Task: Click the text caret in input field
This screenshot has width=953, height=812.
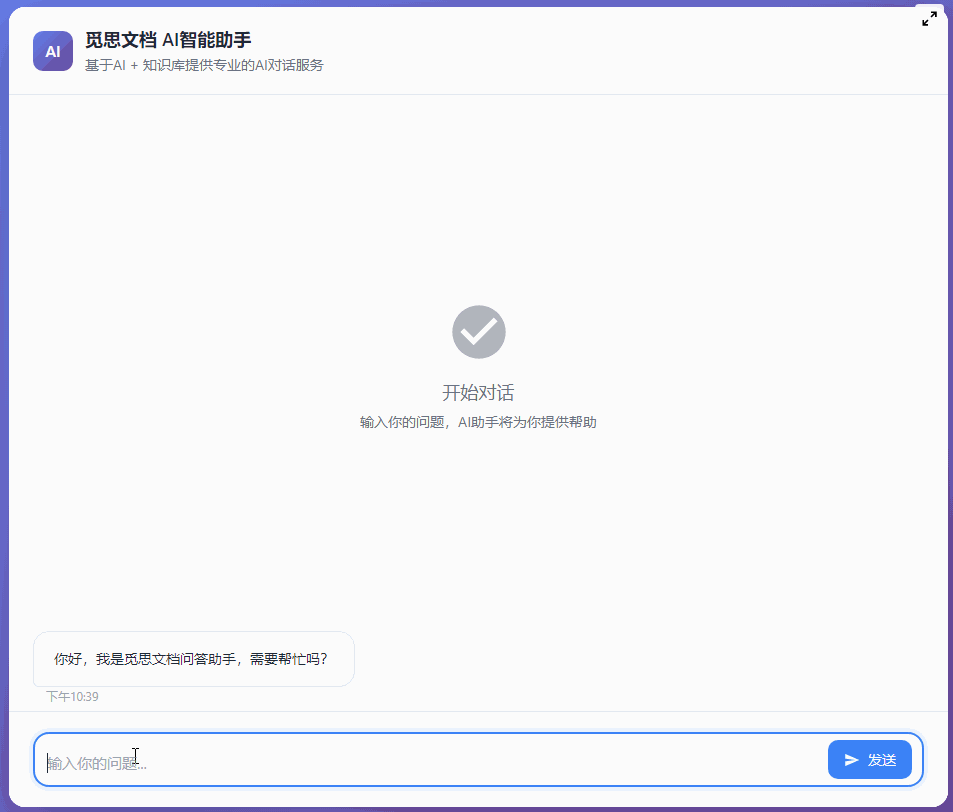Action: [x=47, y=763]
